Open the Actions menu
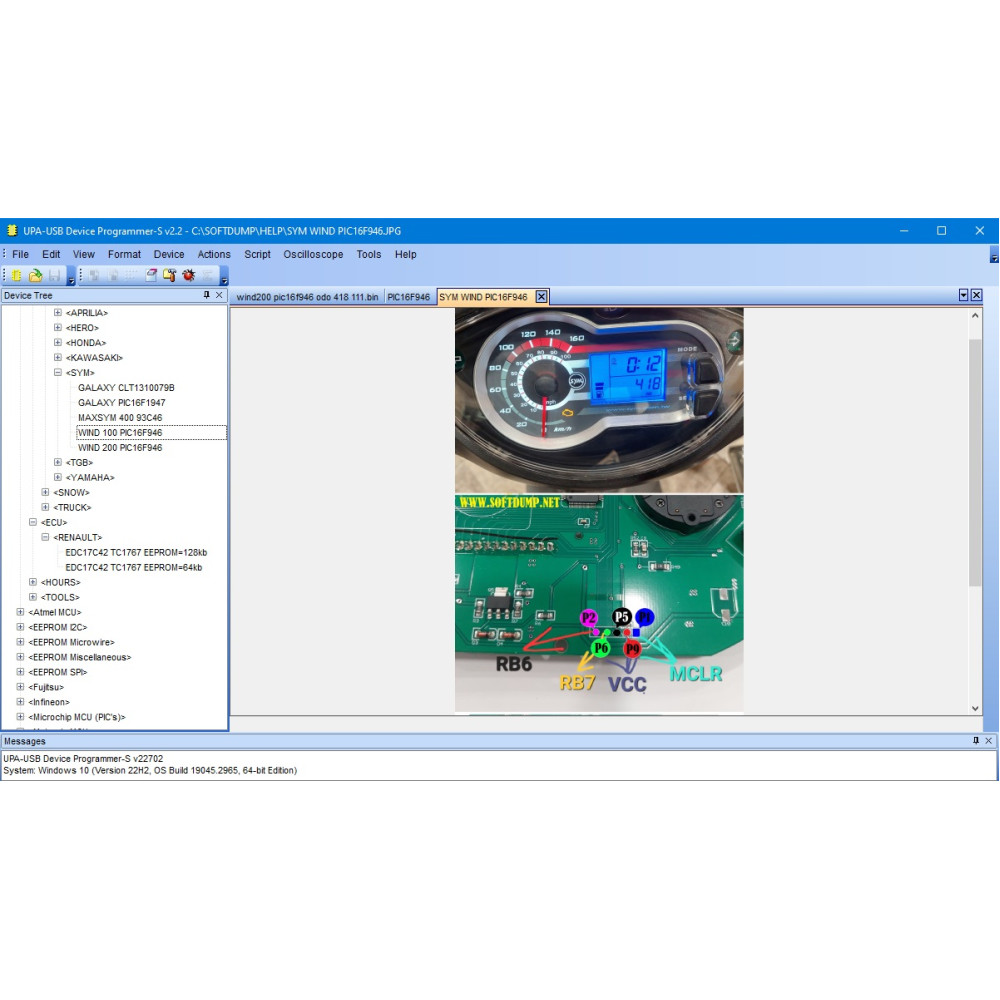 click(x=214, y=254)
